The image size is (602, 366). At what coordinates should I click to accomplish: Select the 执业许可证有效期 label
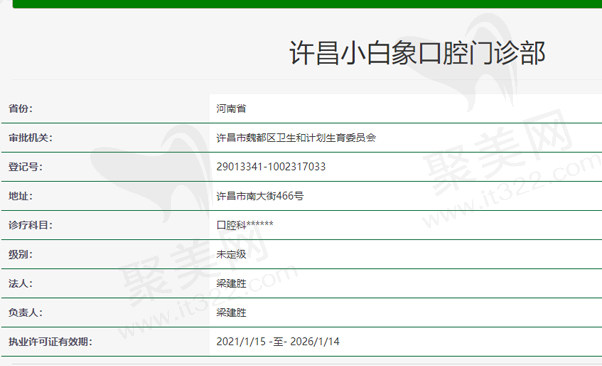(x=50, y=341)
